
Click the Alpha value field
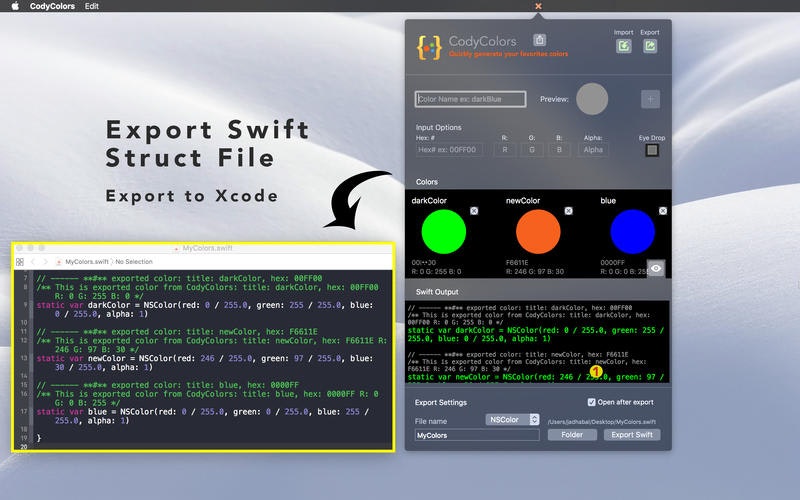click(593, 149)
